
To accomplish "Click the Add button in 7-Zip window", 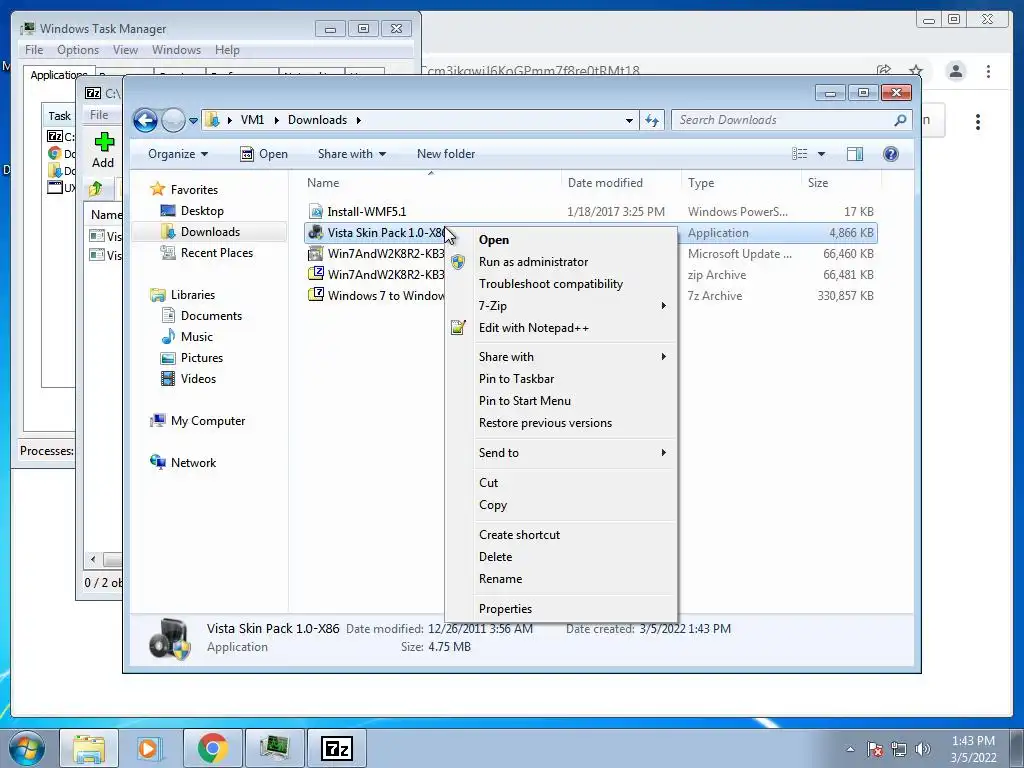I will [103, 150].
